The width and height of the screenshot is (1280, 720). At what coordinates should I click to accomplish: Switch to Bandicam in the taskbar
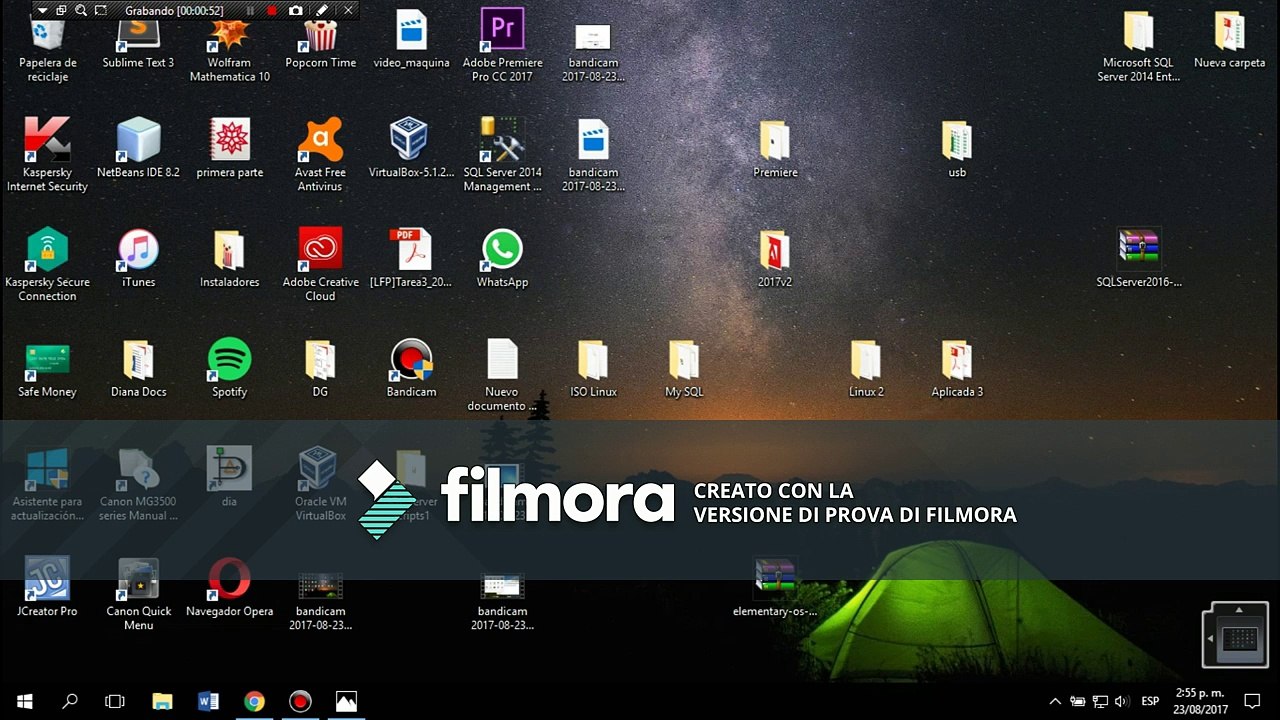click(300, 701)
